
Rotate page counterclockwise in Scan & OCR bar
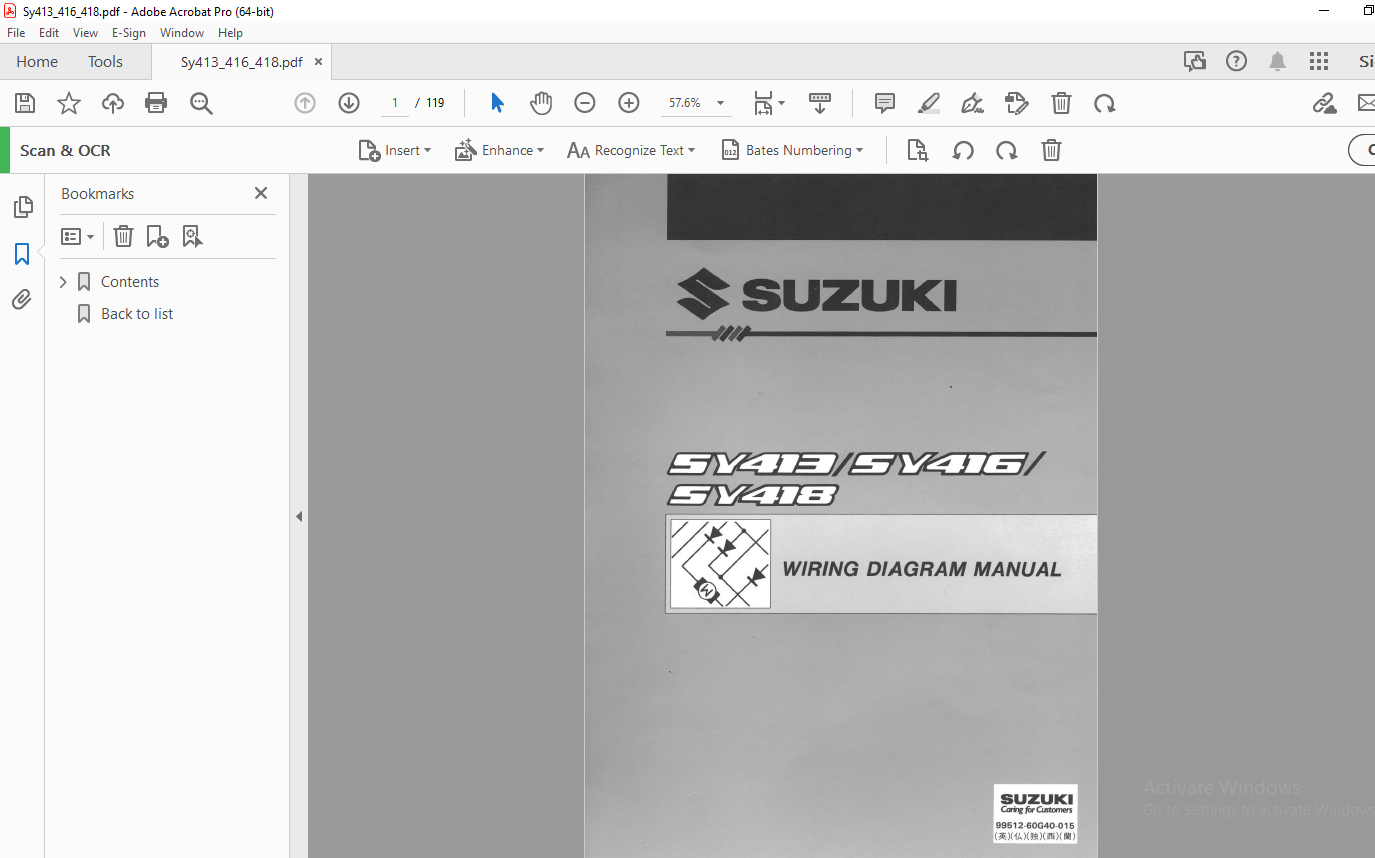(x=963, y=150)
